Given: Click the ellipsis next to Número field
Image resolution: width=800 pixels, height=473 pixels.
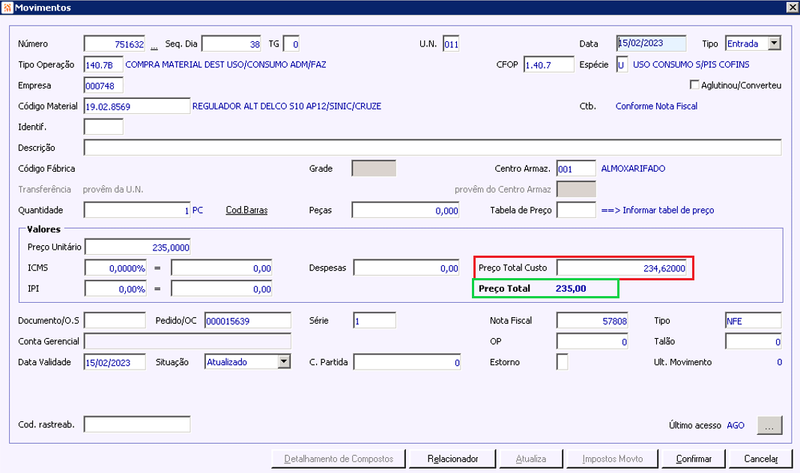Looking at the screenshot, I should pos(154,46).
